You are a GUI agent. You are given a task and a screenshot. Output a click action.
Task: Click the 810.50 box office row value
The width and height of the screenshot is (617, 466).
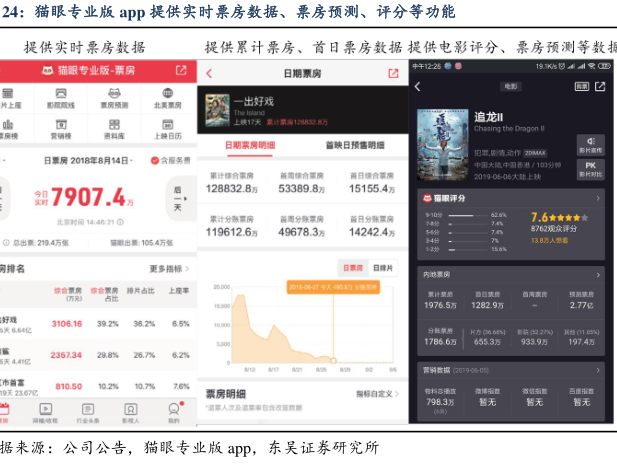click(x=68, y=386)
